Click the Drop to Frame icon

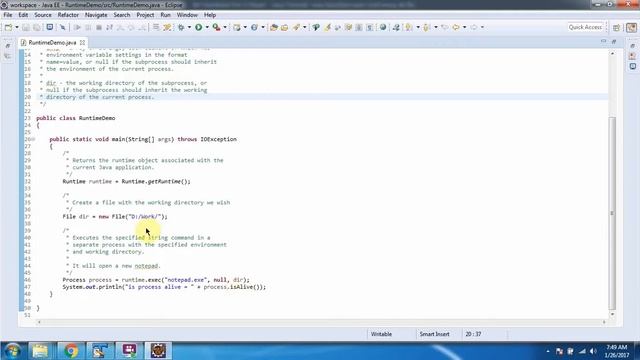156,27
